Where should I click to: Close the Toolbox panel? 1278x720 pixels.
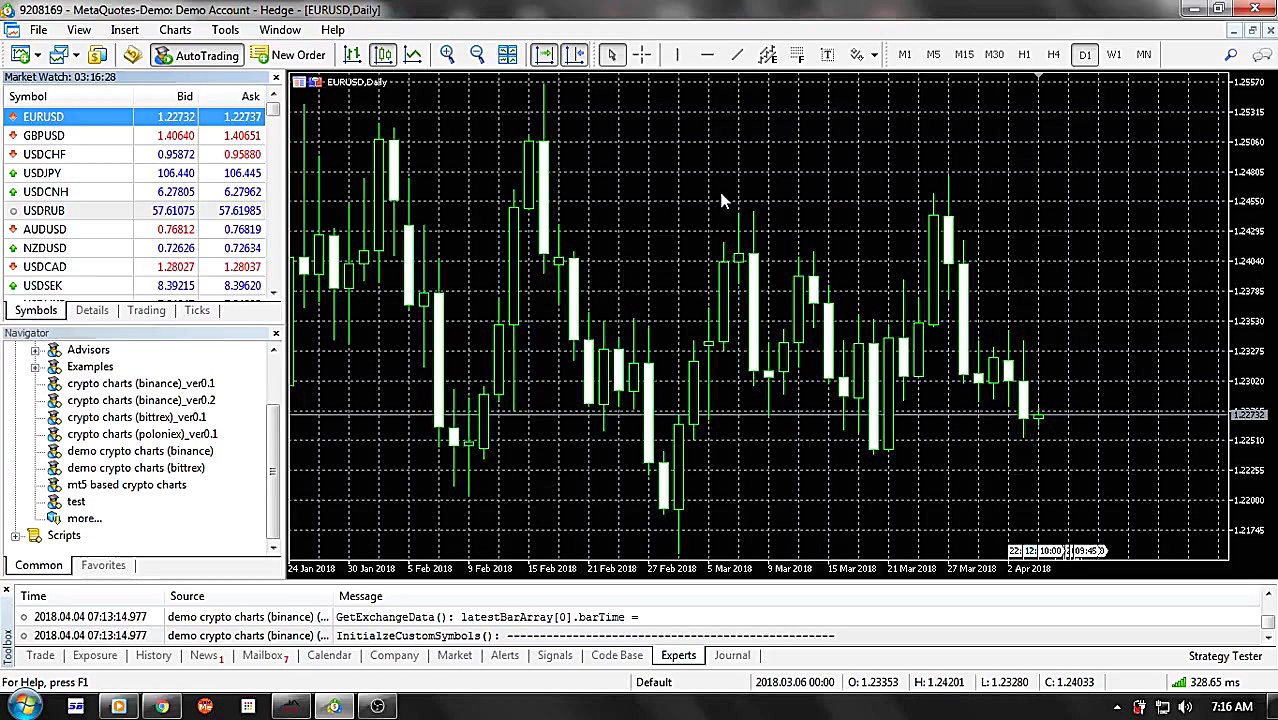click(7, 591)
